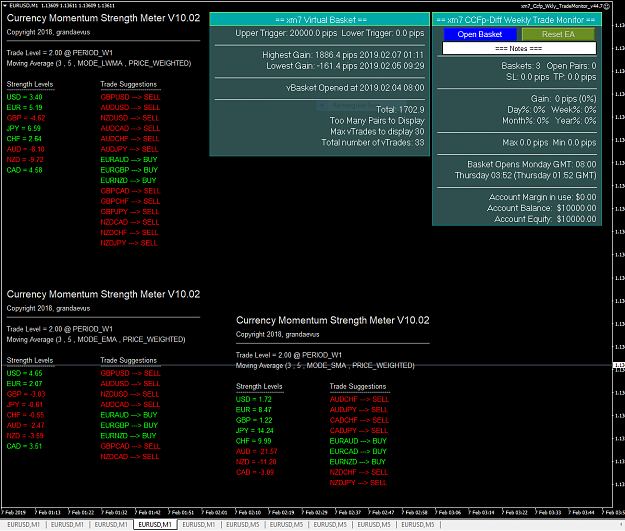The image size is (625, 531).
Task: Click the xm7 CCFp-Diff Weekly Trade Monitor header
Action: [x=516, y=20]
